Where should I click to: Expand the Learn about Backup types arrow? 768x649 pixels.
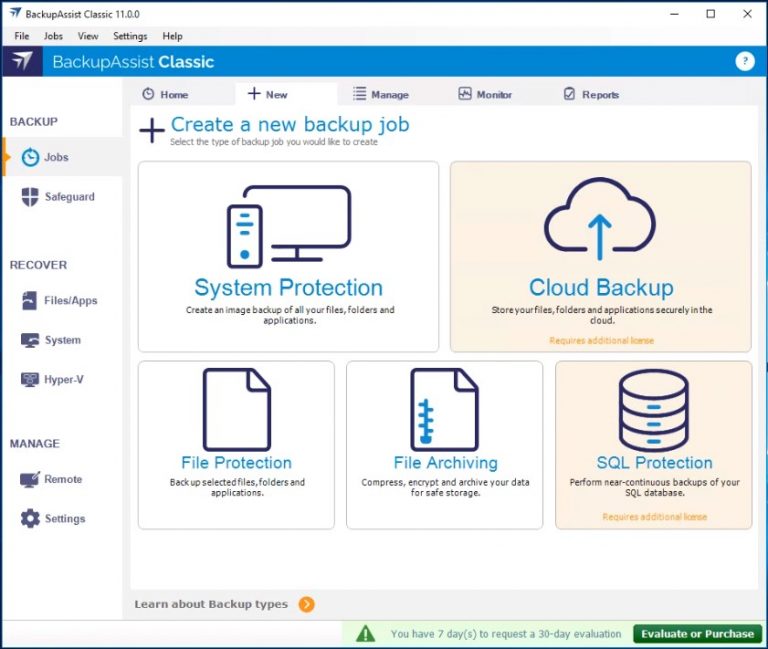[306, 604]
